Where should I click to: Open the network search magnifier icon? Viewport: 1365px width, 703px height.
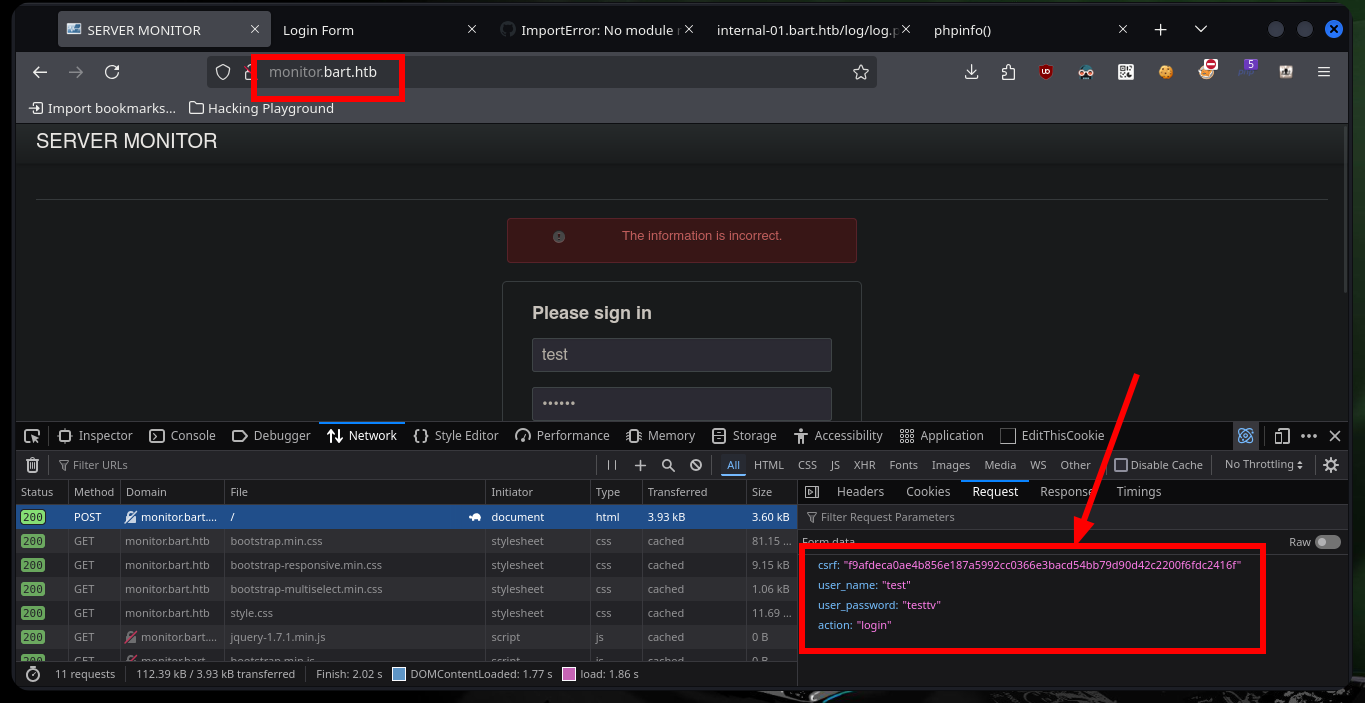click(x=668, y=465)
